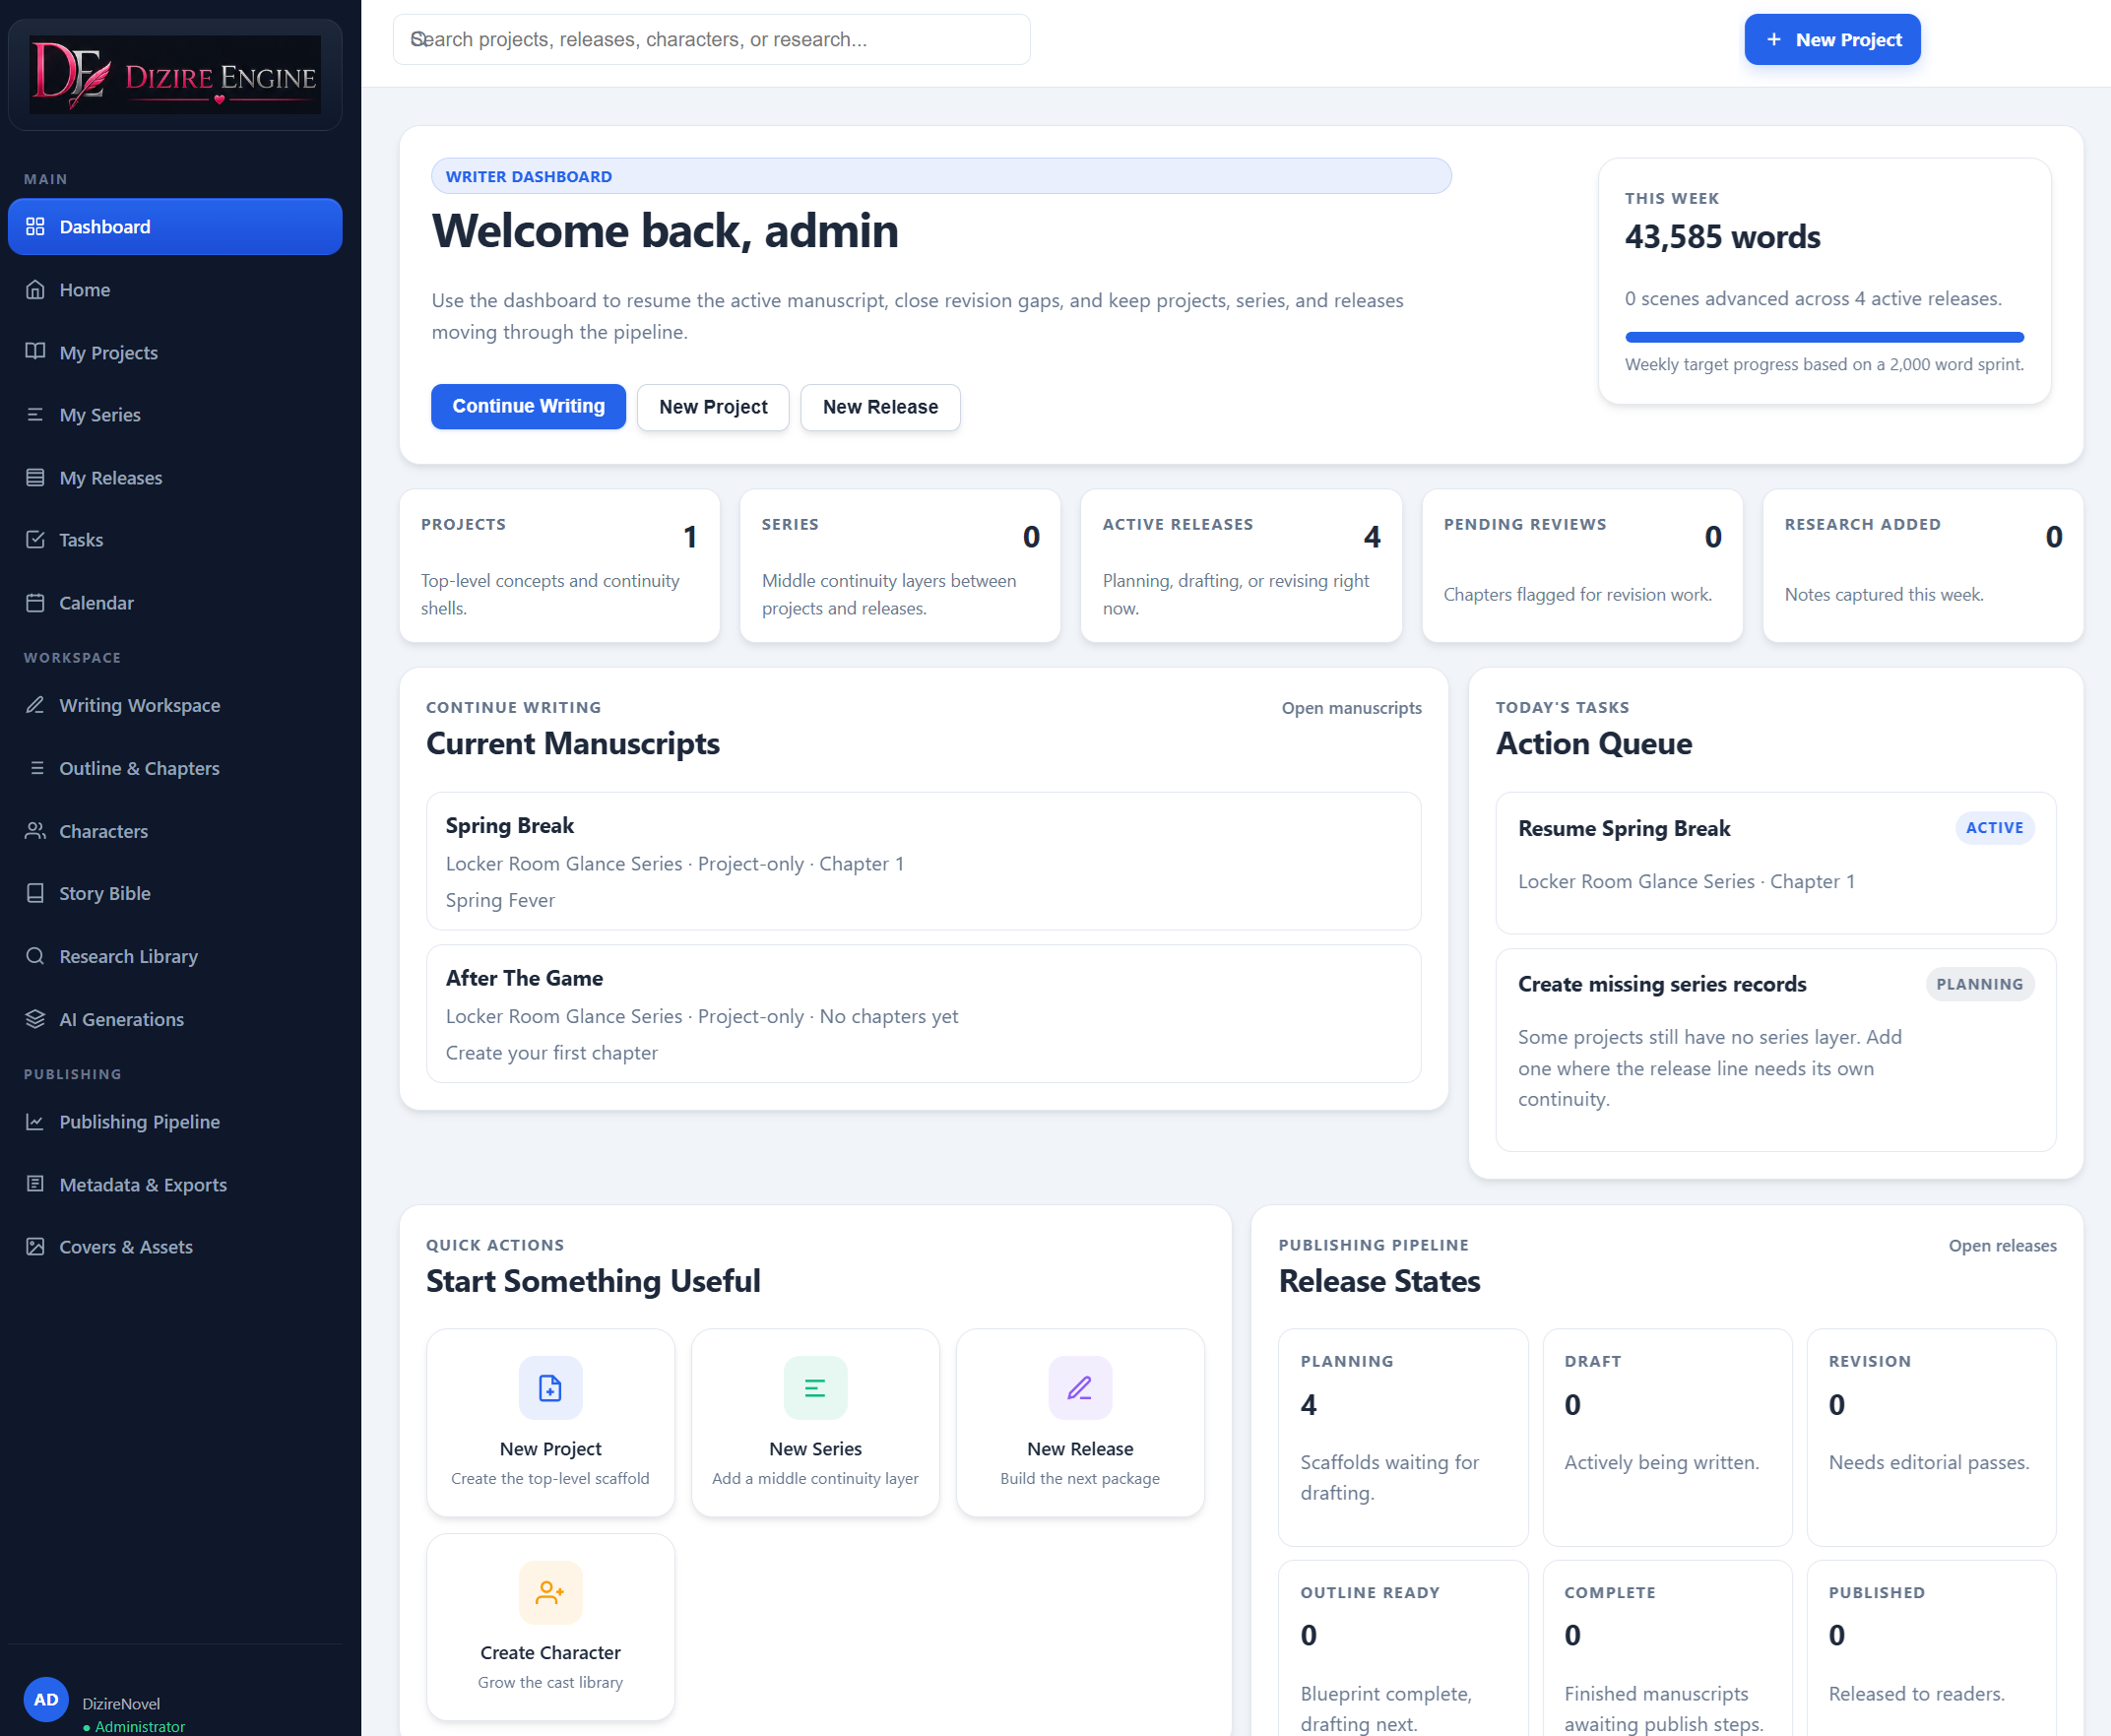This screenshot has height=1736, width=2111.
Task: Click the 'Create your first chapter' text
Action: coord(551,1052)
